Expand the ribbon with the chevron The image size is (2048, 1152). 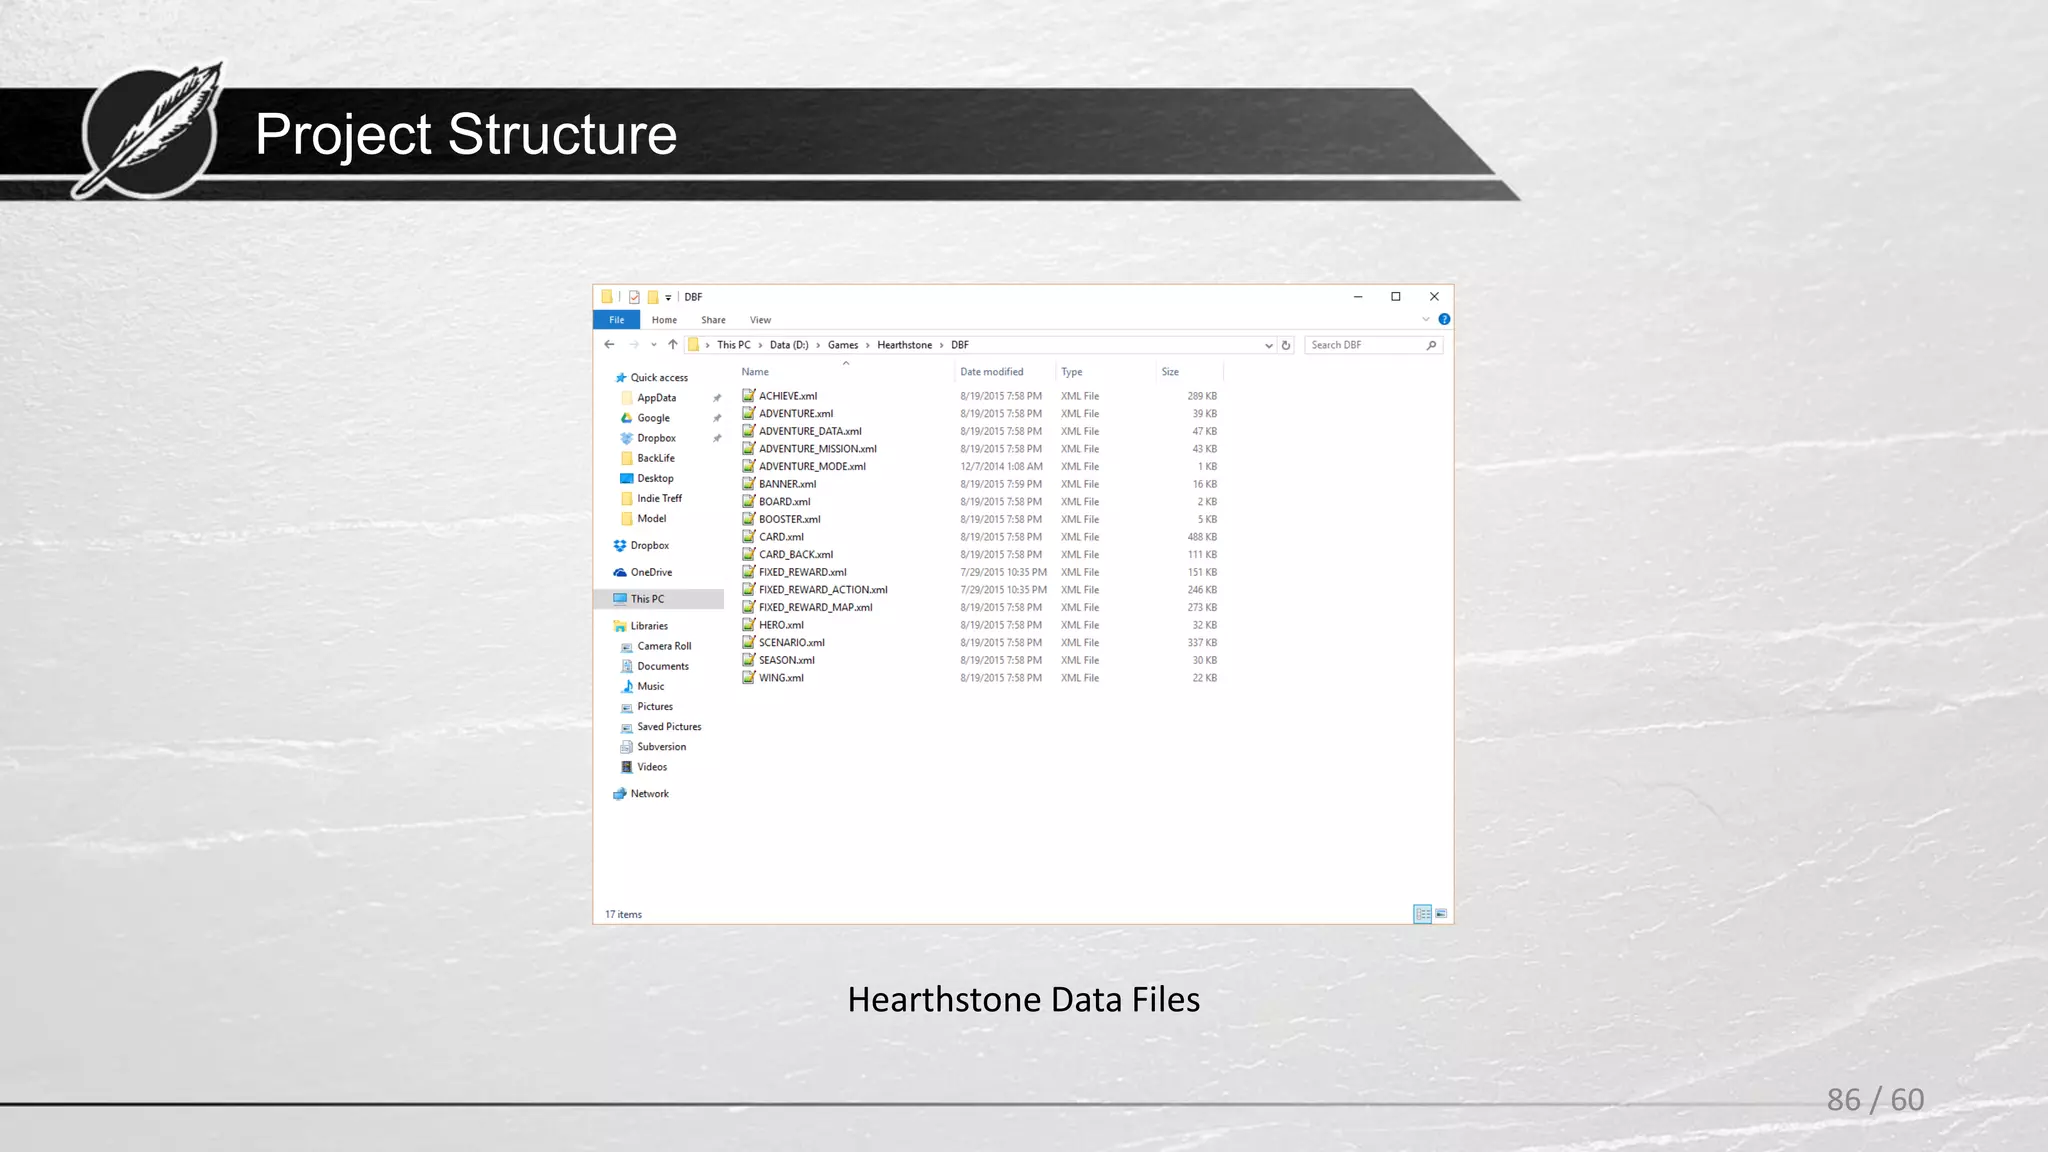click(1426, 319)
